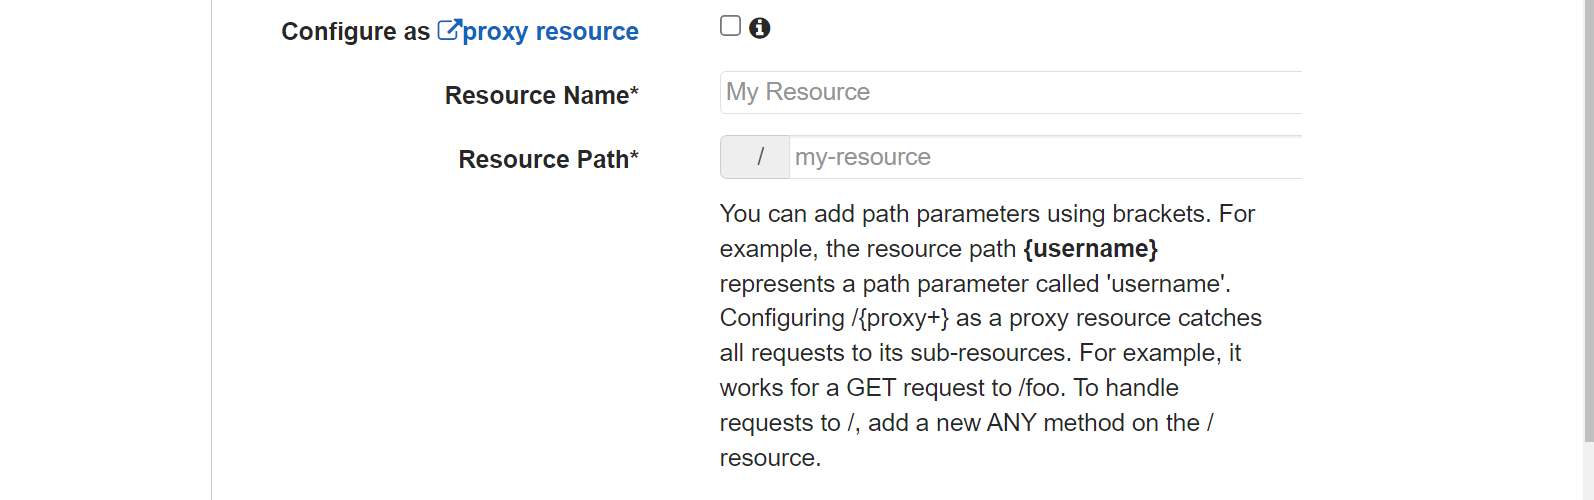1594x500 pixels.
Task: Enable the proxy resource checkbox
Action: (731, 26)
